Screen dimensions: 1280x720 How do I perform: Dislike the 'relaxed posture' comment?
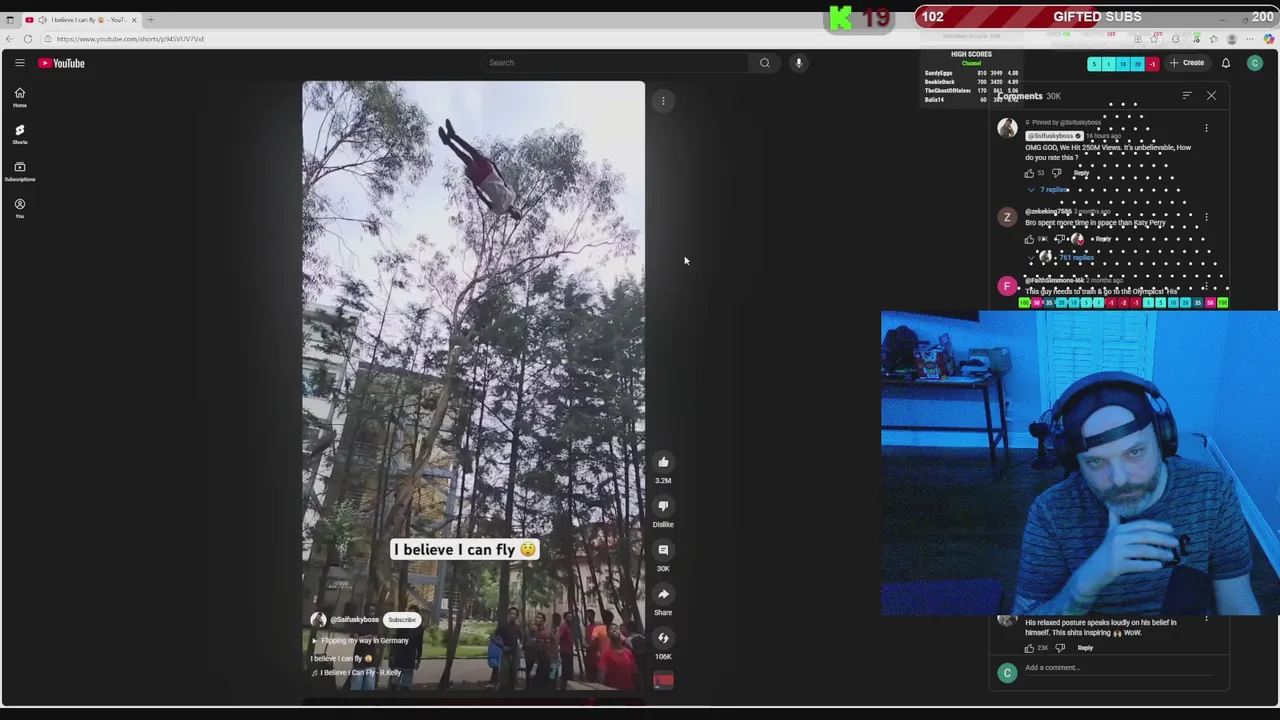1060,648
